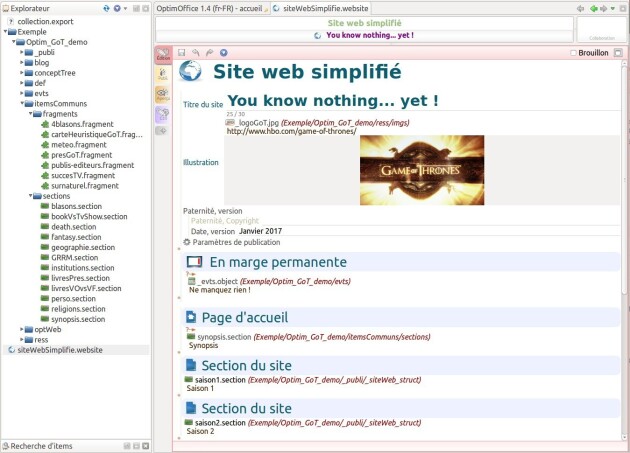The height and width of the screenshot is (453, 630).
Task: Switch to the Edition view side button
Action: click(x=163, y=55)
